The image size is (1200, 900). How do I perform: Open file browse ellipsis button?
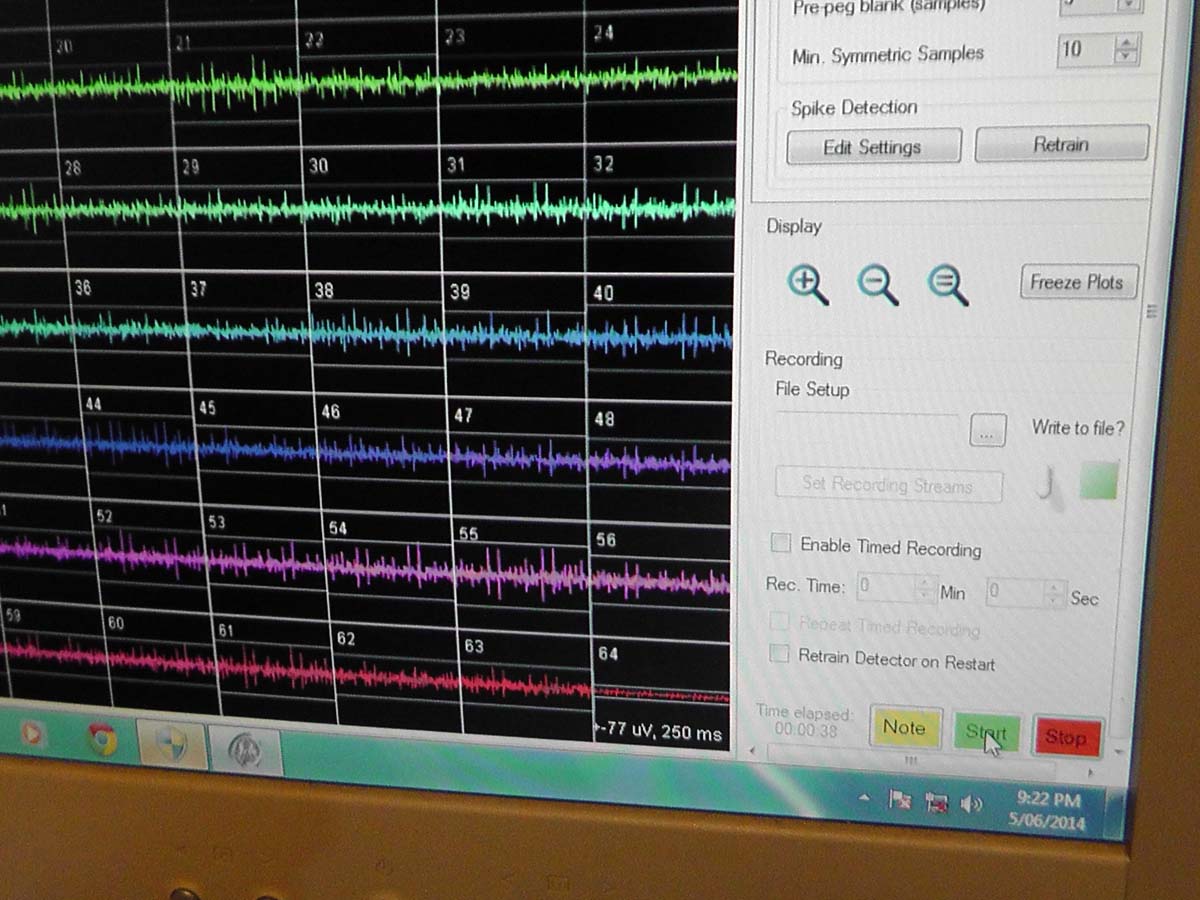[987, 432]
